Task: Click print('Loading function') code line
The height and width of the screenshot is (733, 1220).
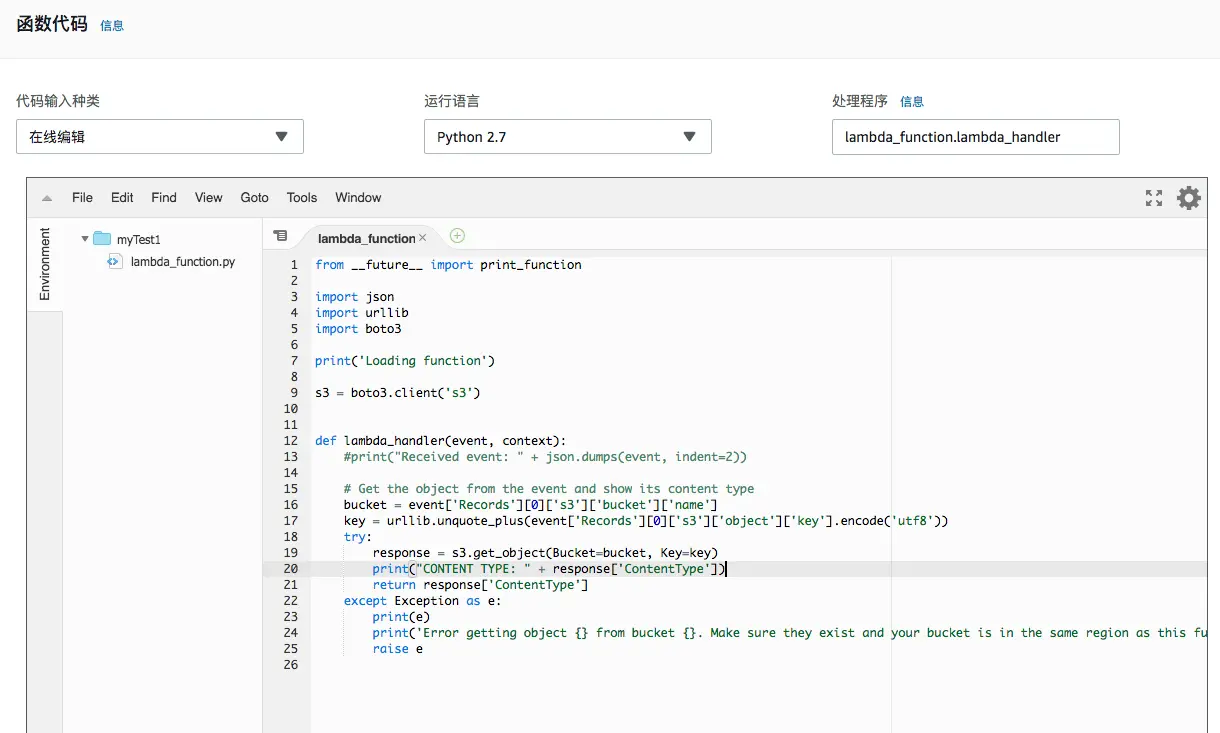Action: [x=405, y=361]
